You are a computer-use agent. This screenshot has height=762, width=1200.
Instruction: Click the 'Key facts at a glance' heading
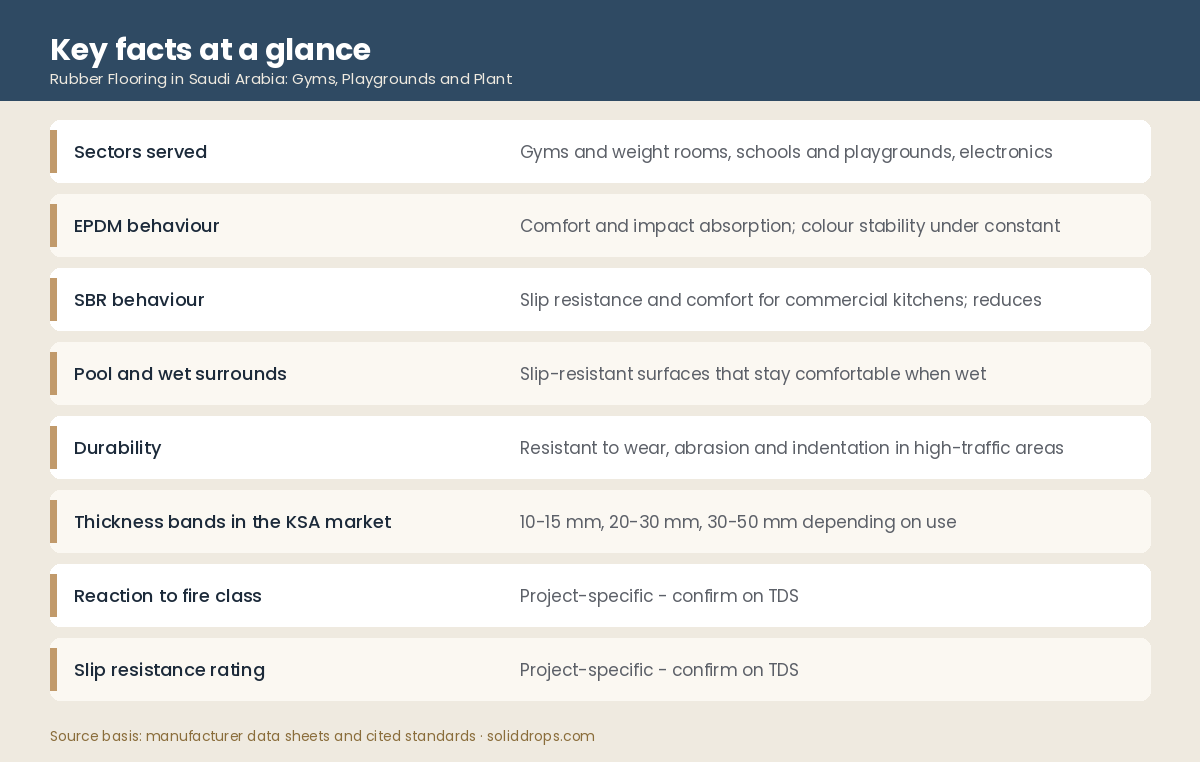click(210, 49)
